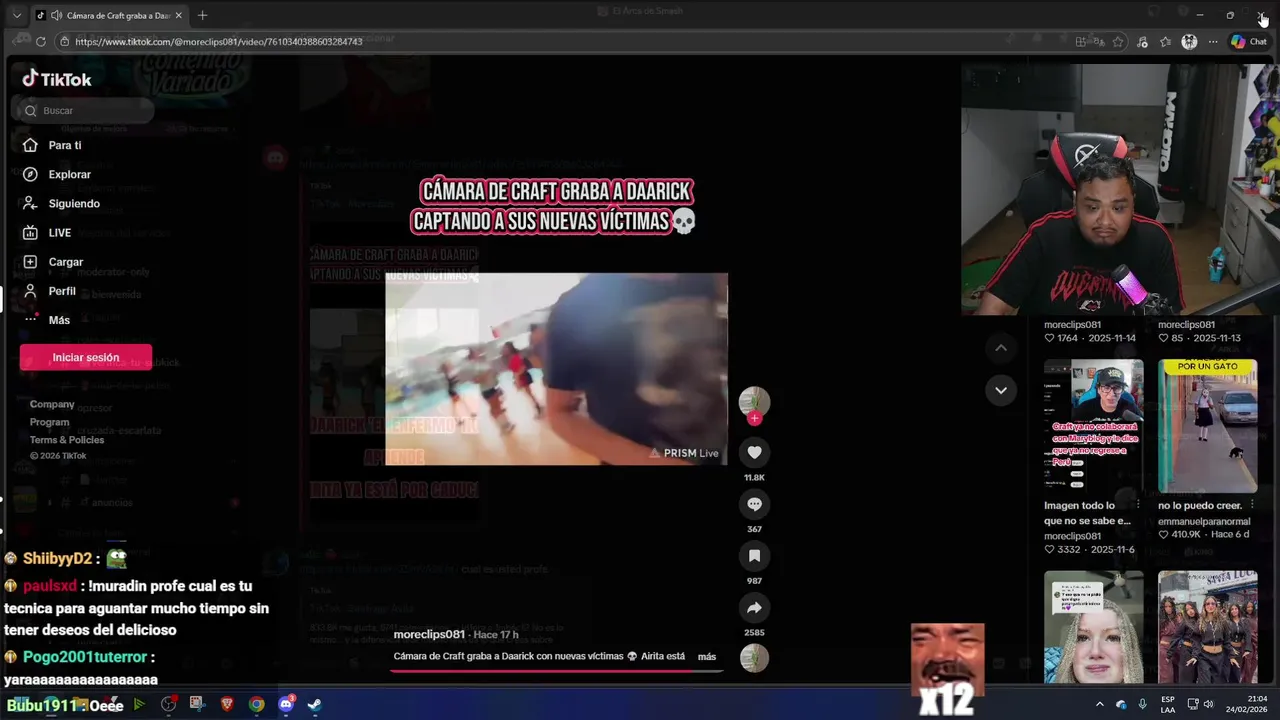This screenshot has width=1280, height=720.
Task: Open the POR UN GATO thumbnail
Action: tap(1207, 426)
